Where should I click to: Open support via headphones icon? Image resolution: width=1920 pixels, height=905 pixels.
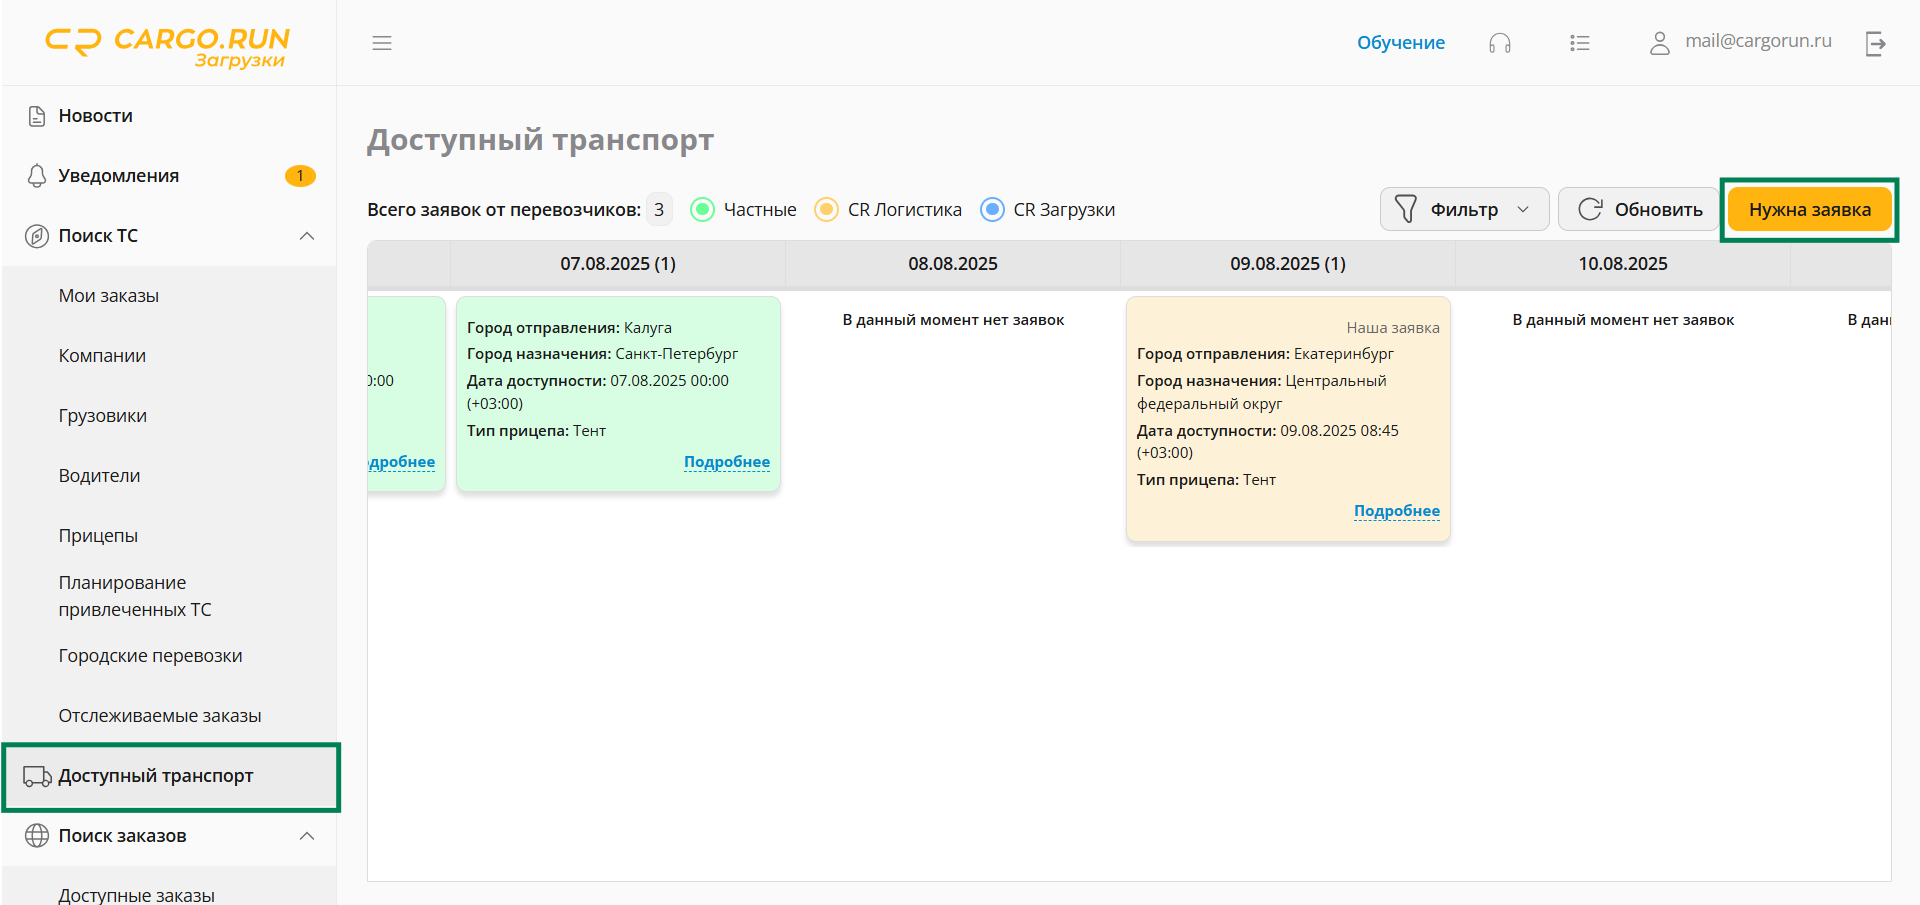click(x=1499, y=43)
